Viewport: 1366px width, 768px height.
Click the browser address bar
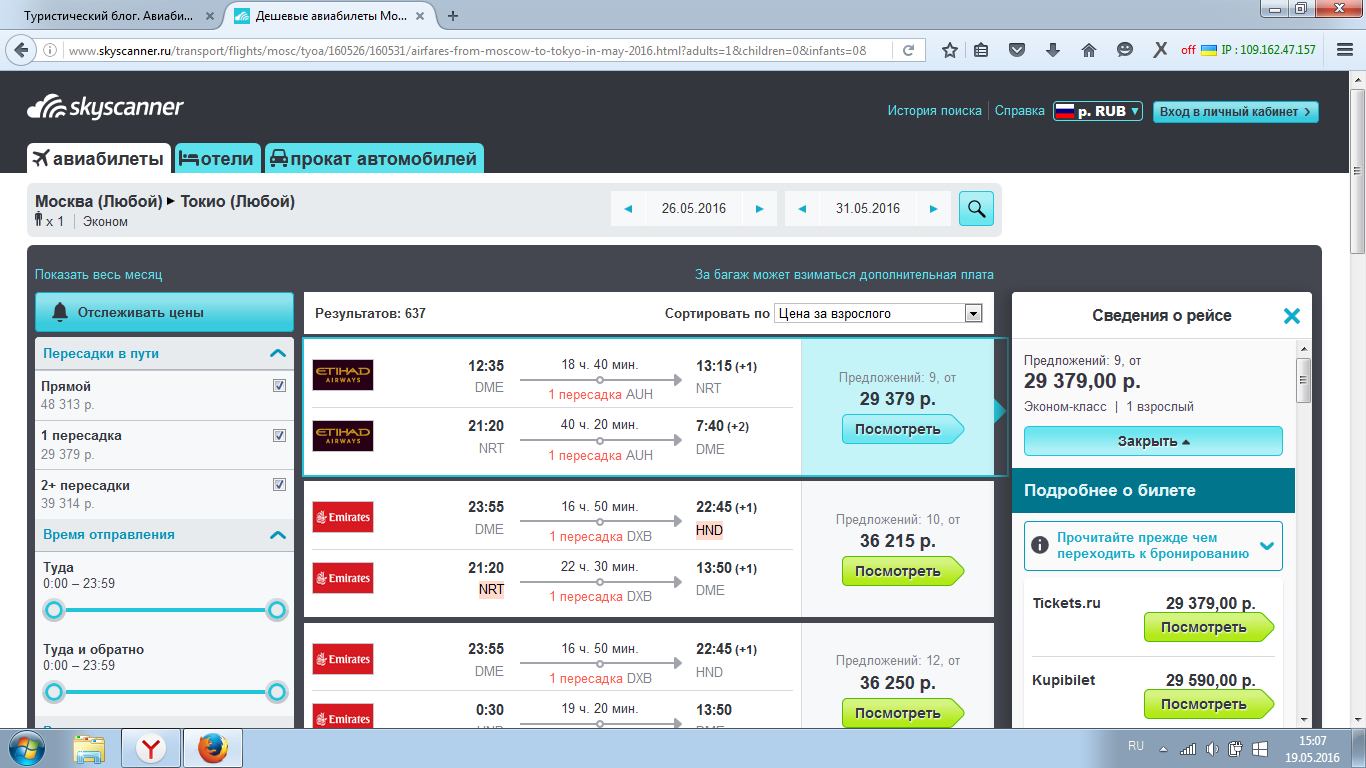point(467,50)
